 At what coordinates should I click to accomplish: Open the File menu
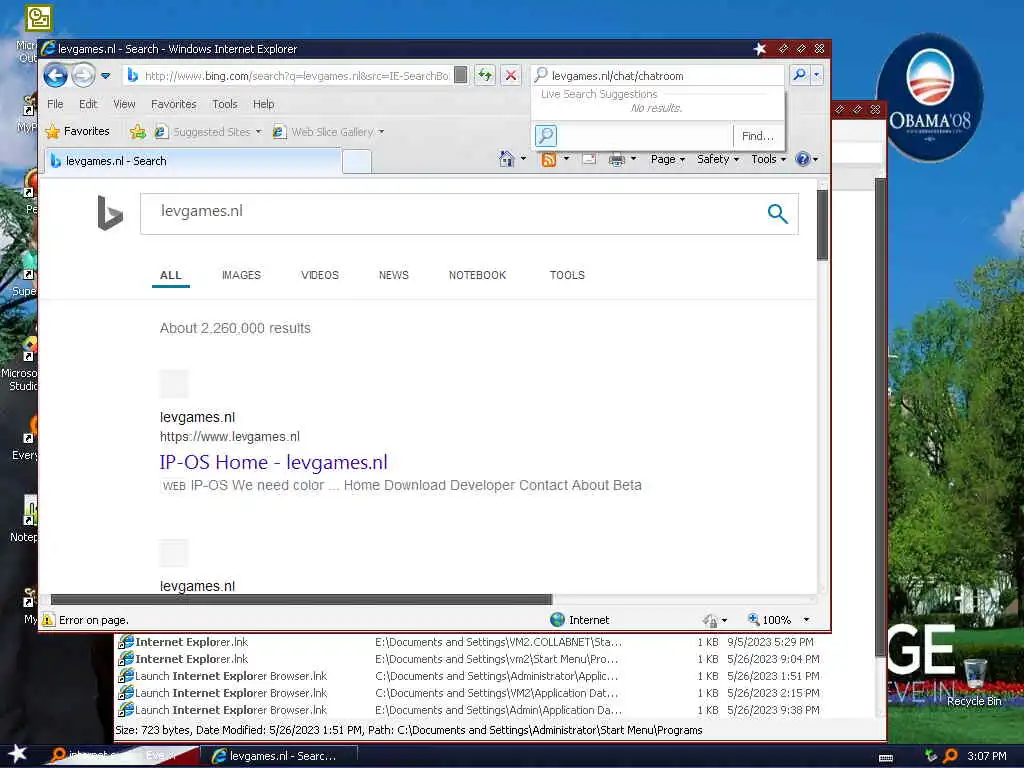pos(56,104)
